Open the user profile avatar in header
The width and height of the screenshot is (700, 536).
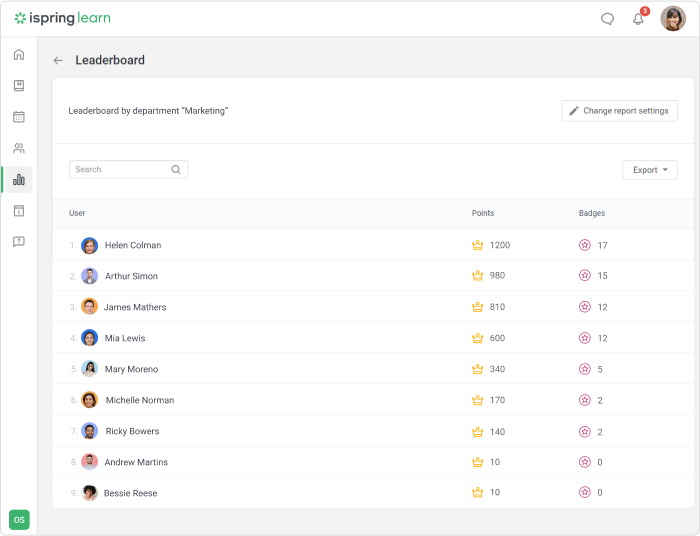[673, 19]
